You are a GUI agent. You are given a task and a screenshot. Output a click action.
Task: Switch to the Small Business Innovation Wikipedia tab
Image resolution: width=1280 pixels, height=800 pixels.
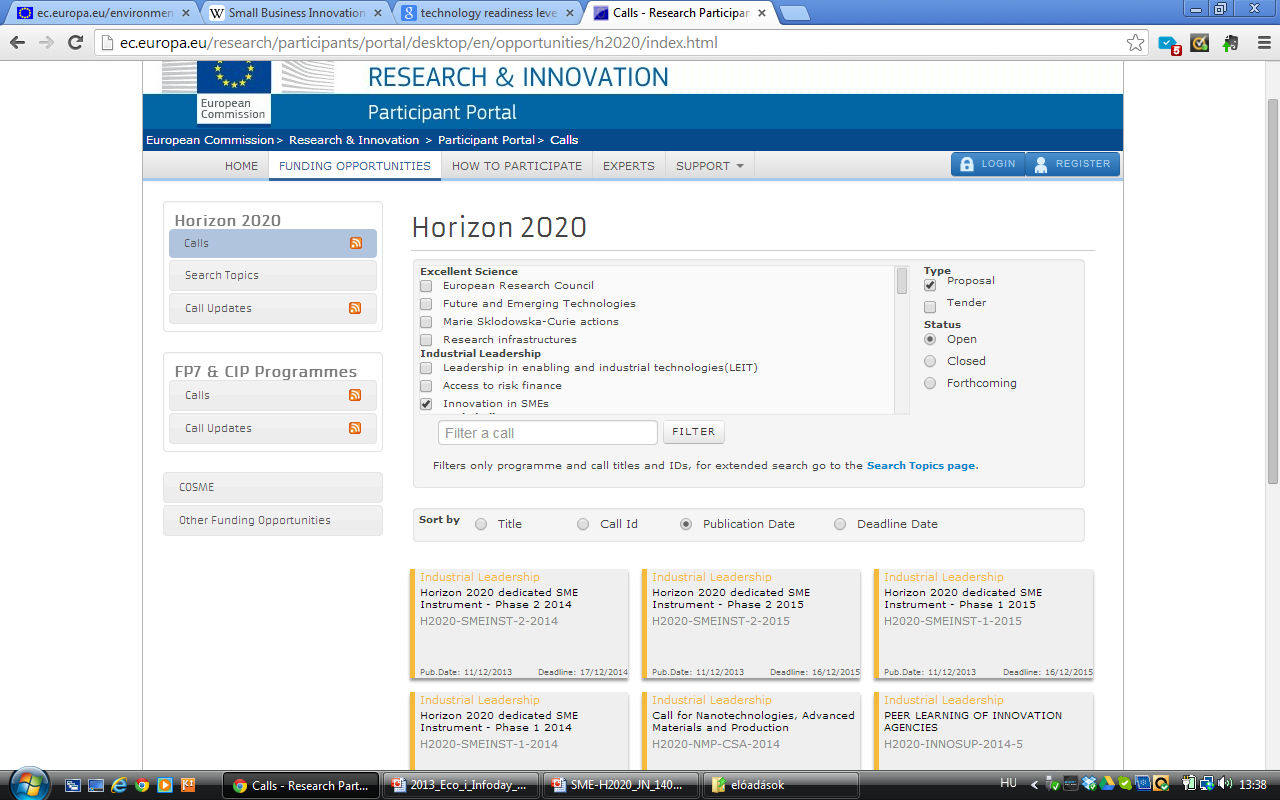pos(296,14)
